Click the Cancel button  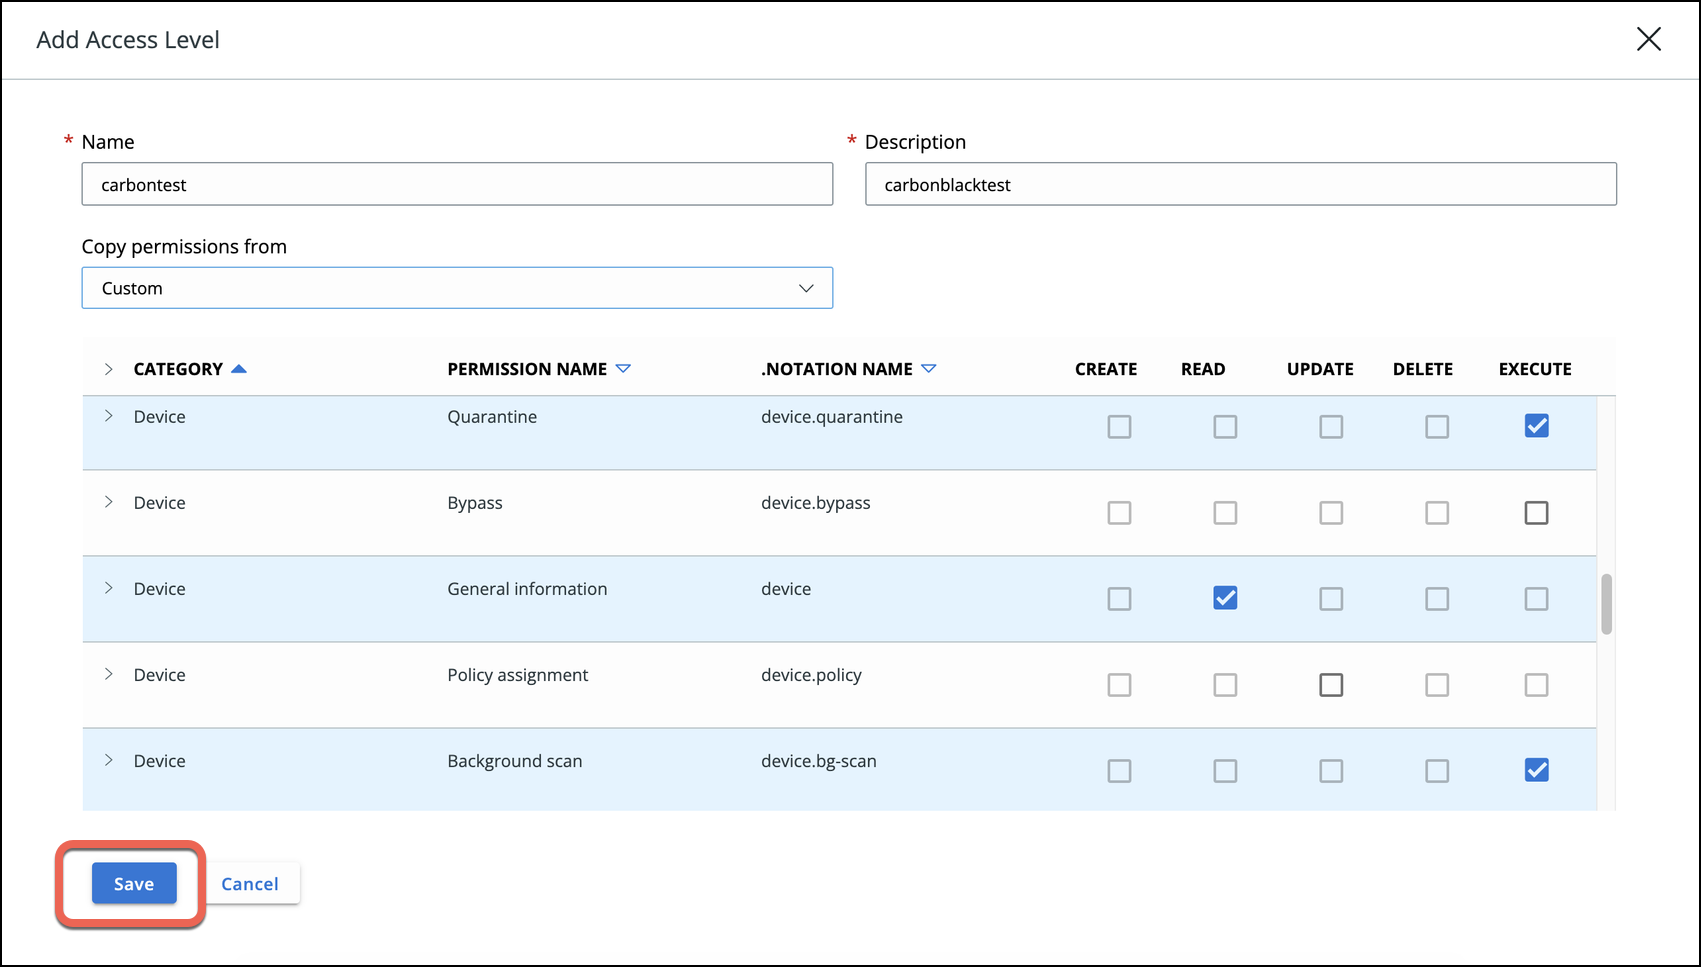250,884
